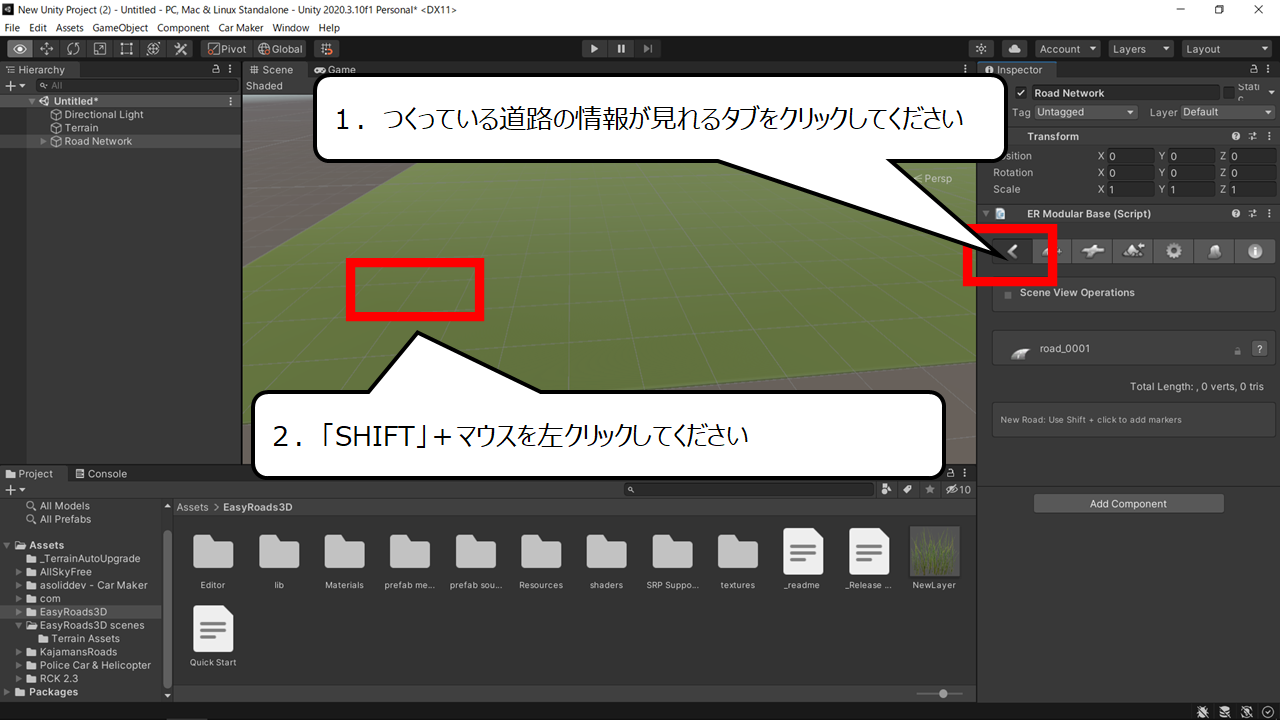Toggle road_0001 lock icon
This screenshot has width=1280, height=720.
coord(1237,350)
